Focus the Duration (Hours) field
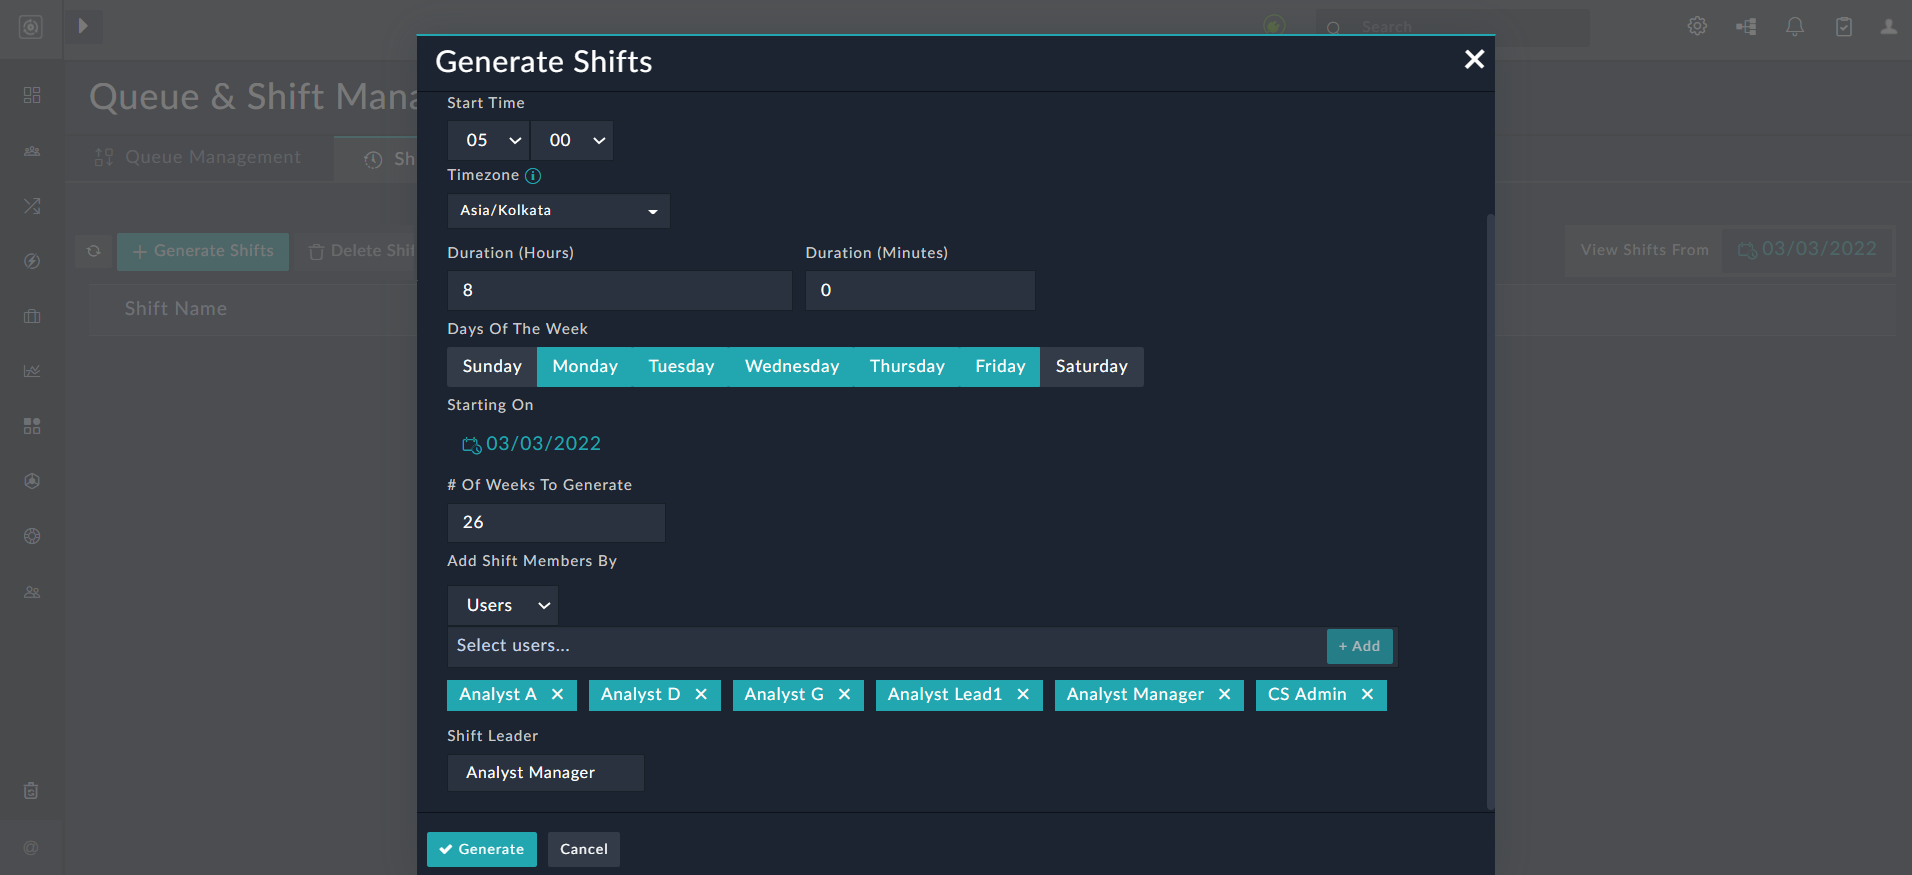Image resolution: width=1912 pixels, height=875 pixels. point(619,290)
